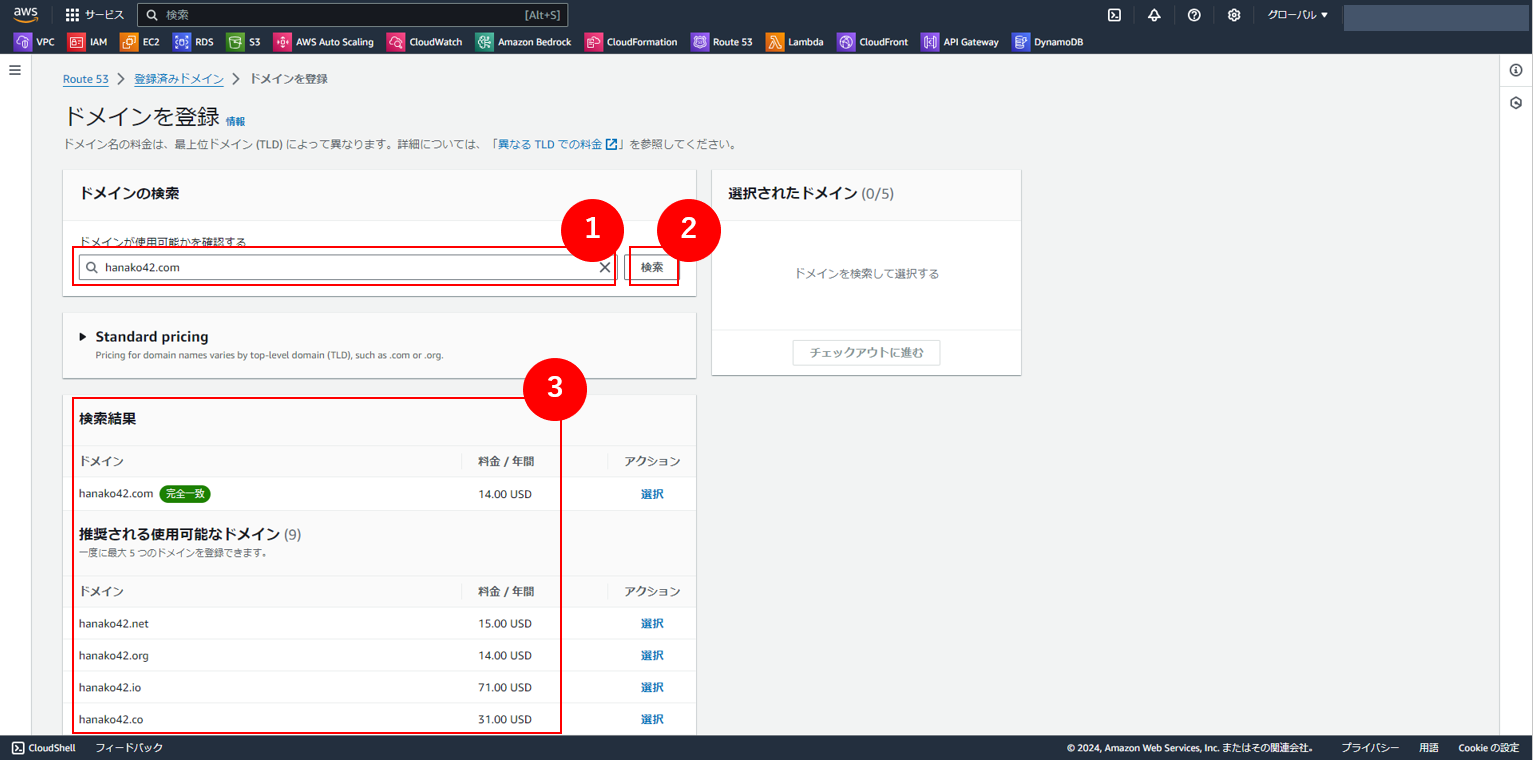The width and height of the screenshot is (1533, 760).
Task: Open the 異なる TLD での料金 link
Action: [558, 144]
